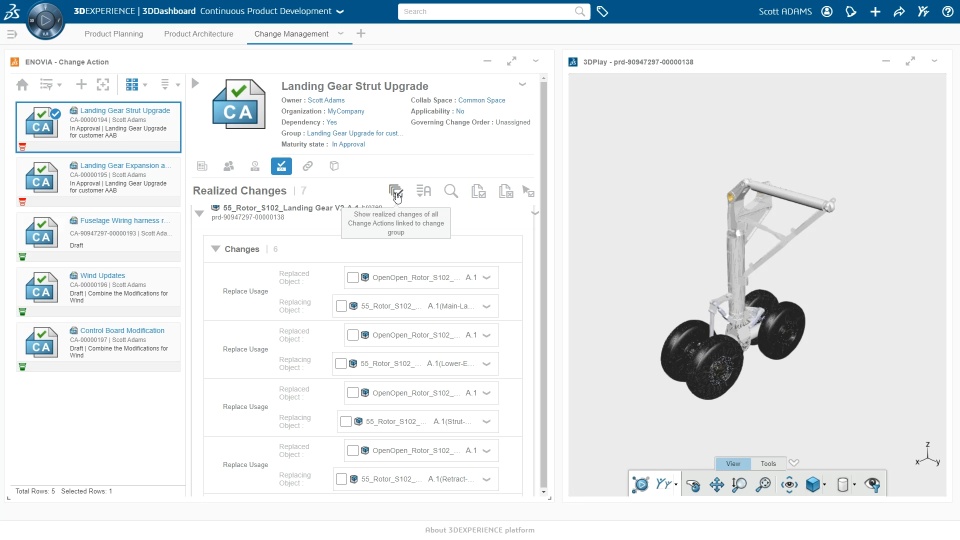Check the A.1(Strut-... replacing object box
Image resolution: width=960 pixels, height=540 pixels.
(x=346, y=421)
